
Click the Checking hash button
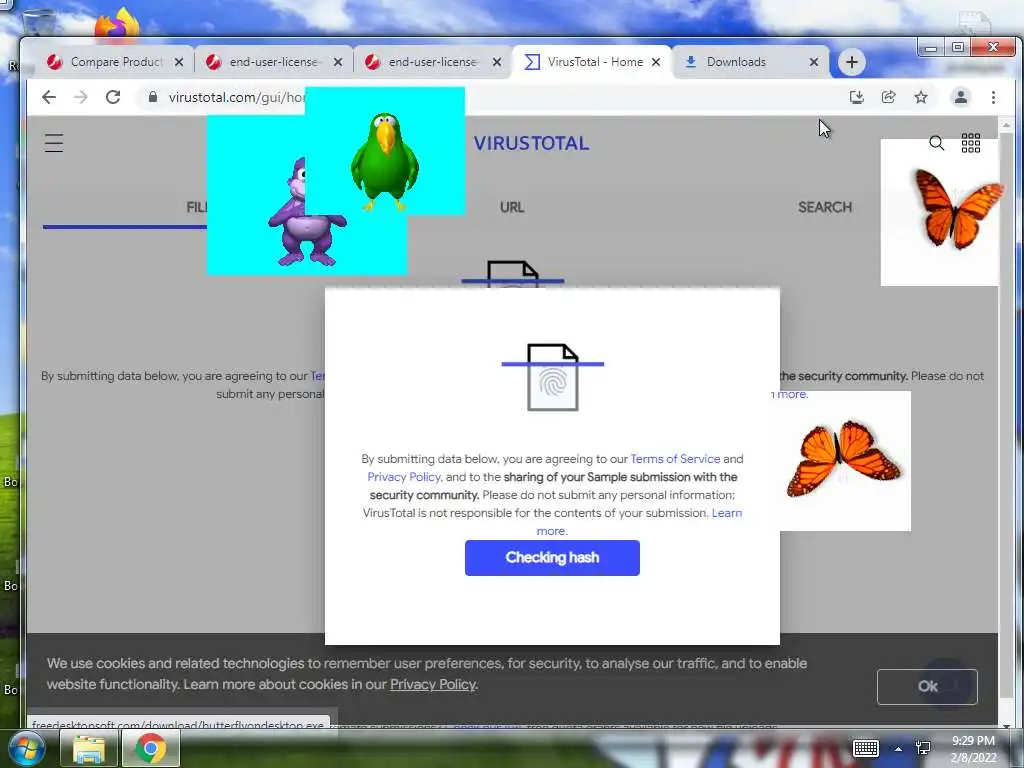coord(552,558)
